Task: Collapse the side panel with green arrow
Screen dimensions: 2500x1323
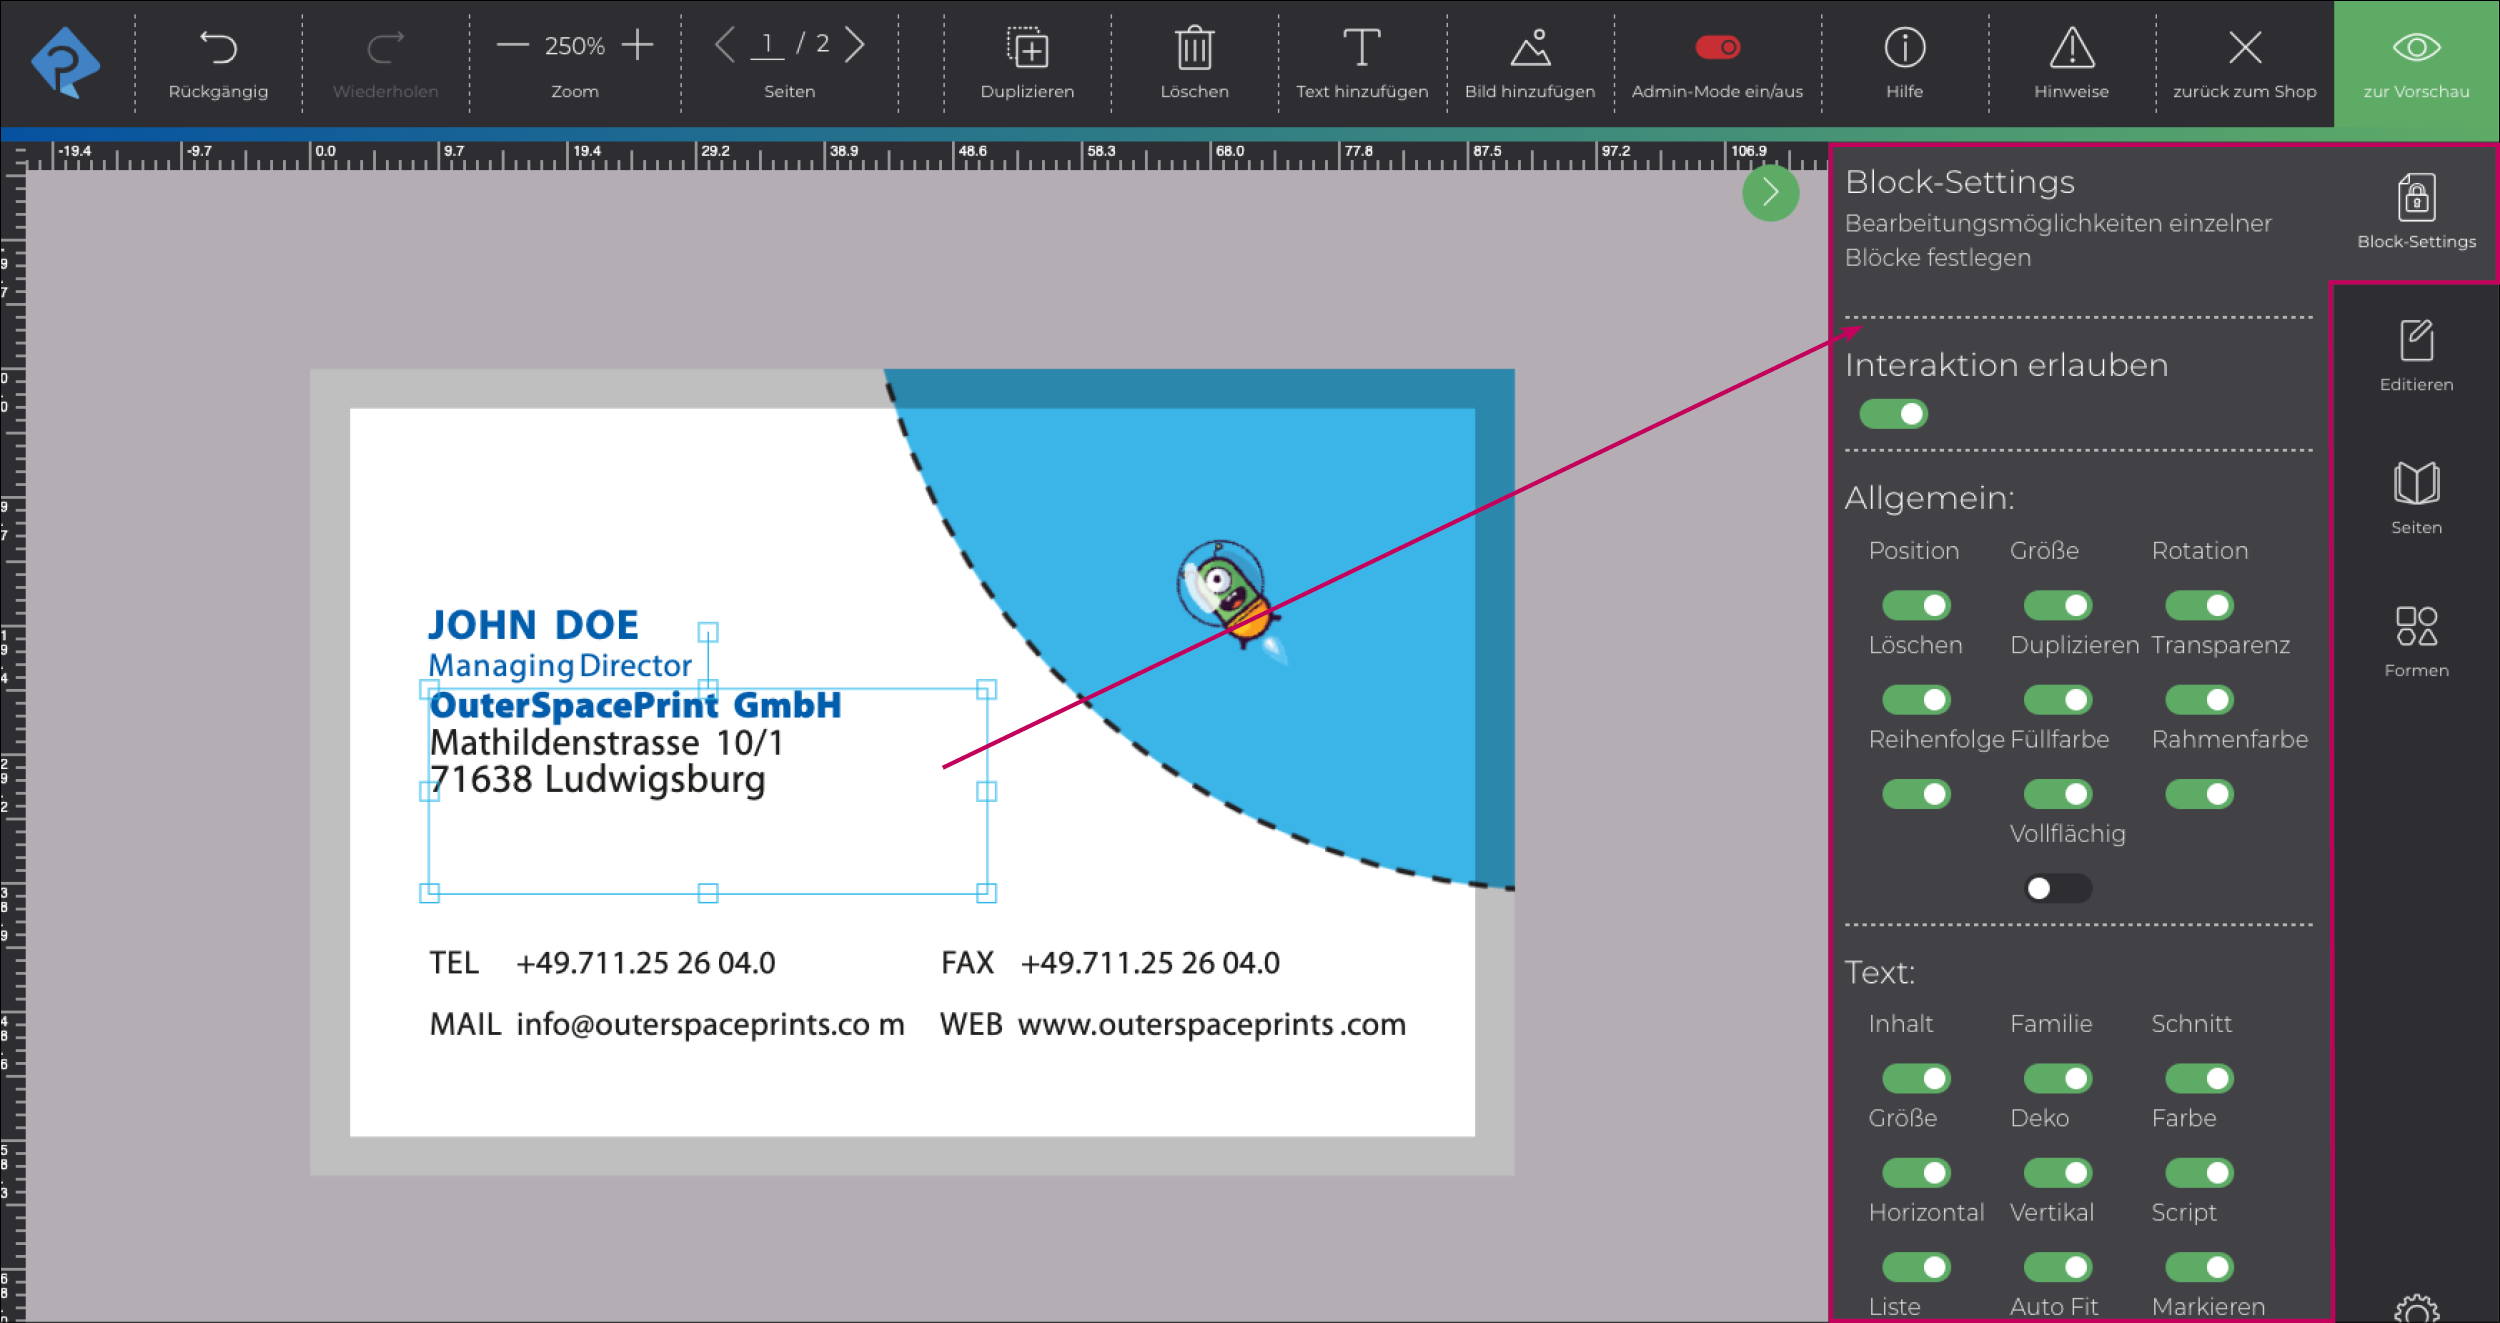Action: (1770, 192)
